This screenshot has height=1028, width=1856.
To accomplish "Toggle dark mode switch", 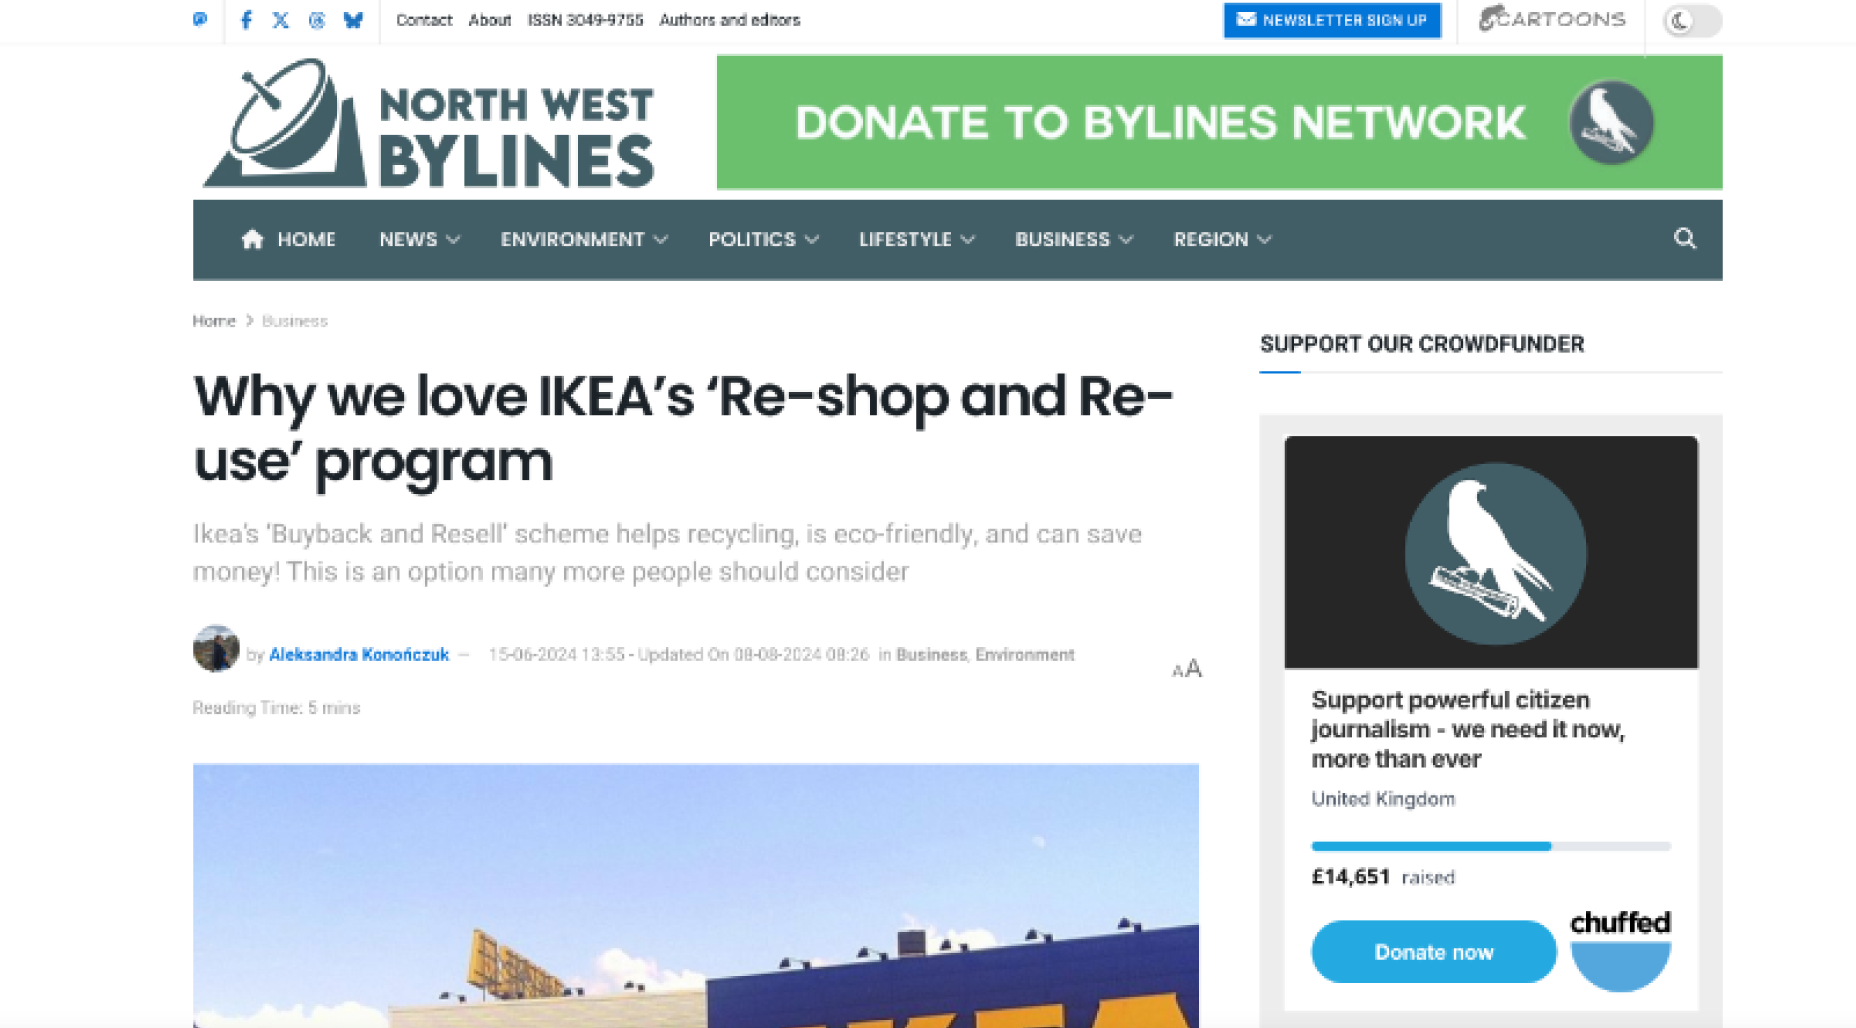I will (1691, 20).
